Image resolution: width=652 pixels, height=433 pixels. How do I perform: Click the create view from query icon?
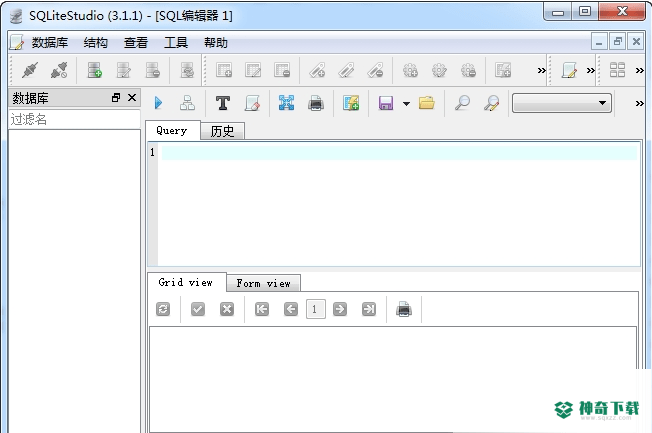coord(351,103)
